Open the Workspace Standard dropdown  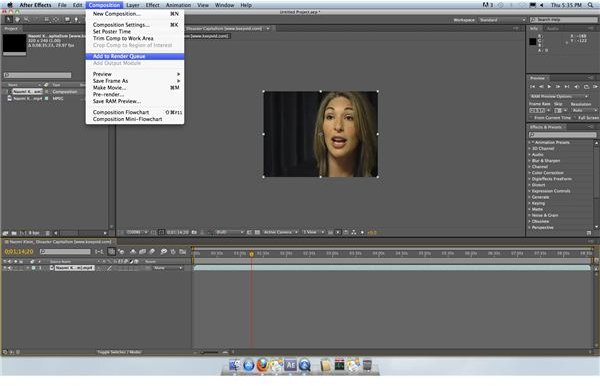pos(502,20)
